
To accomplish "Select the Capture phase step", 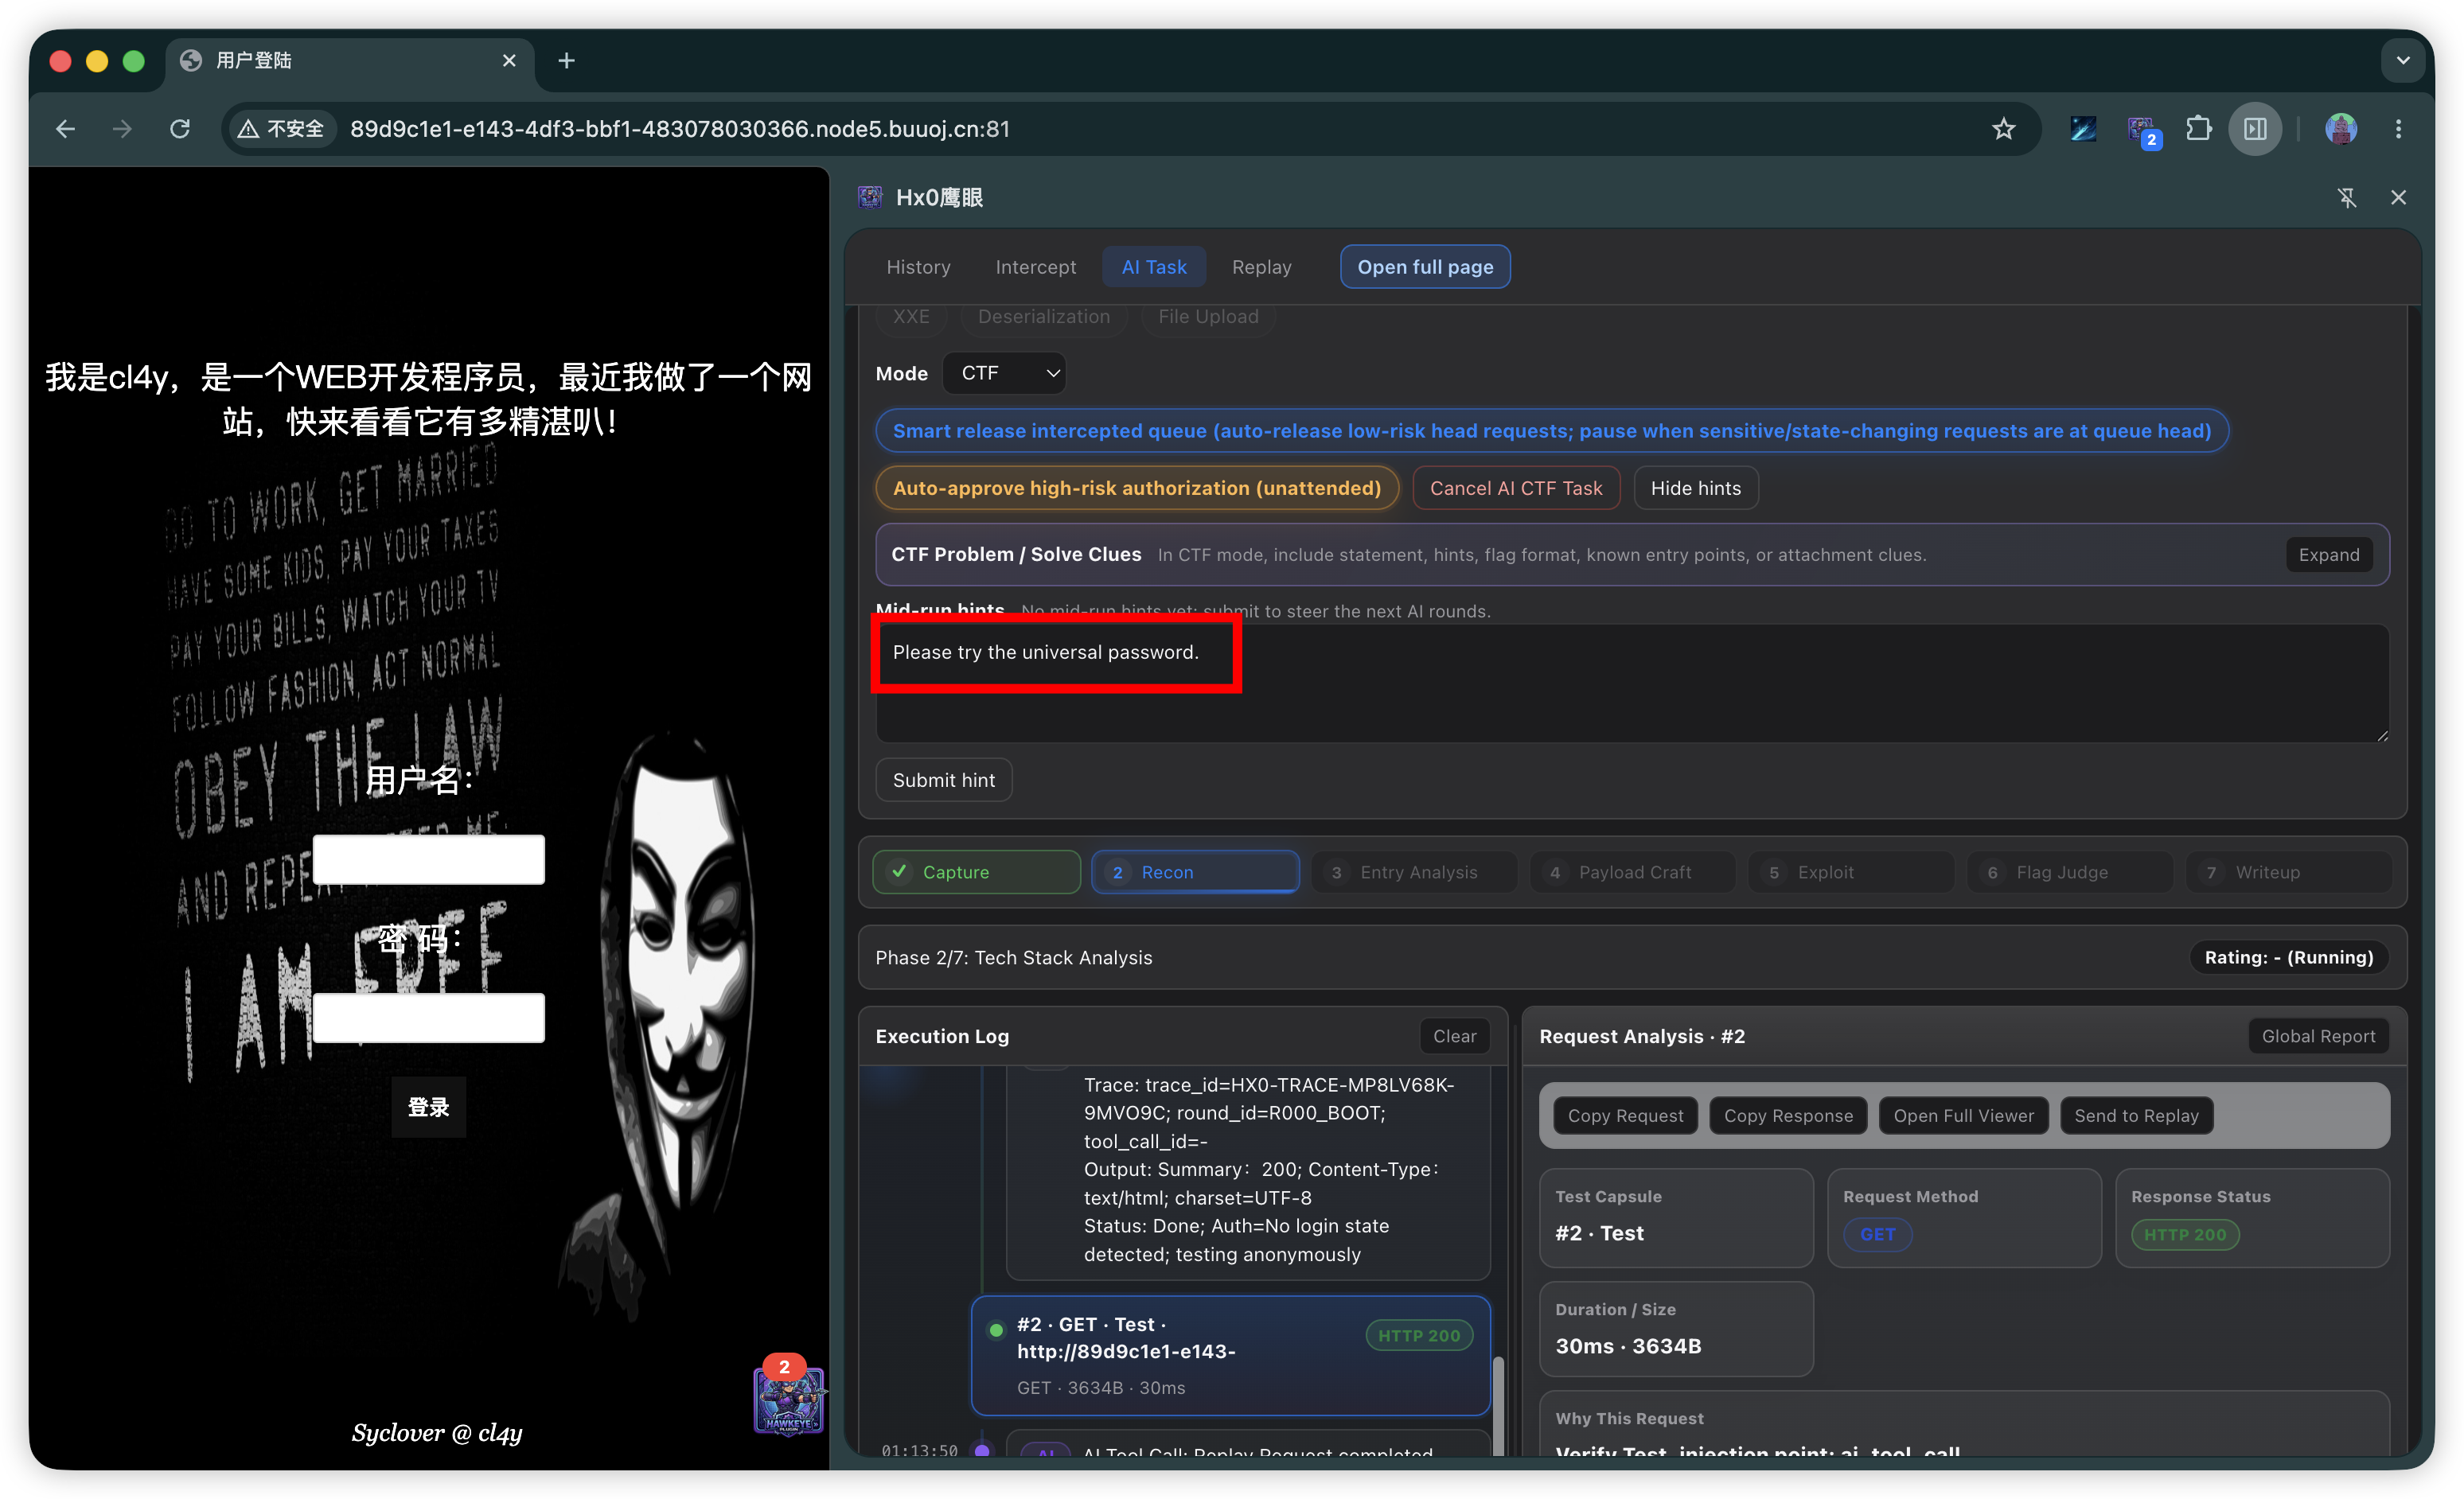I will 976,872.
